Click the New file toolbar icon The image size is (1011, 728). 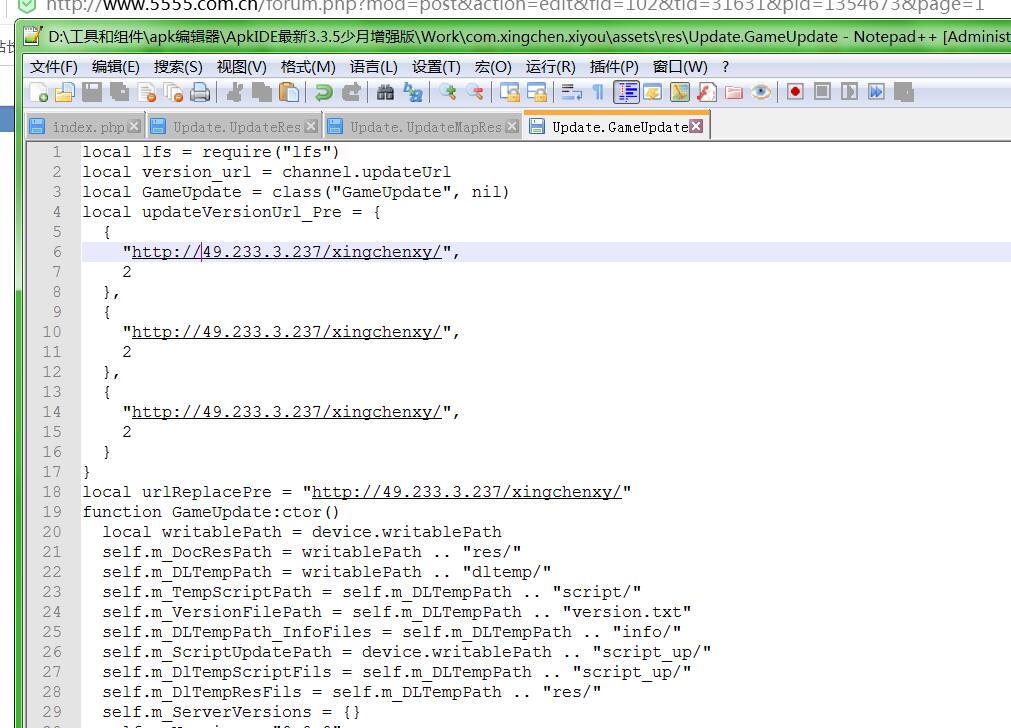tap(39, 93)
